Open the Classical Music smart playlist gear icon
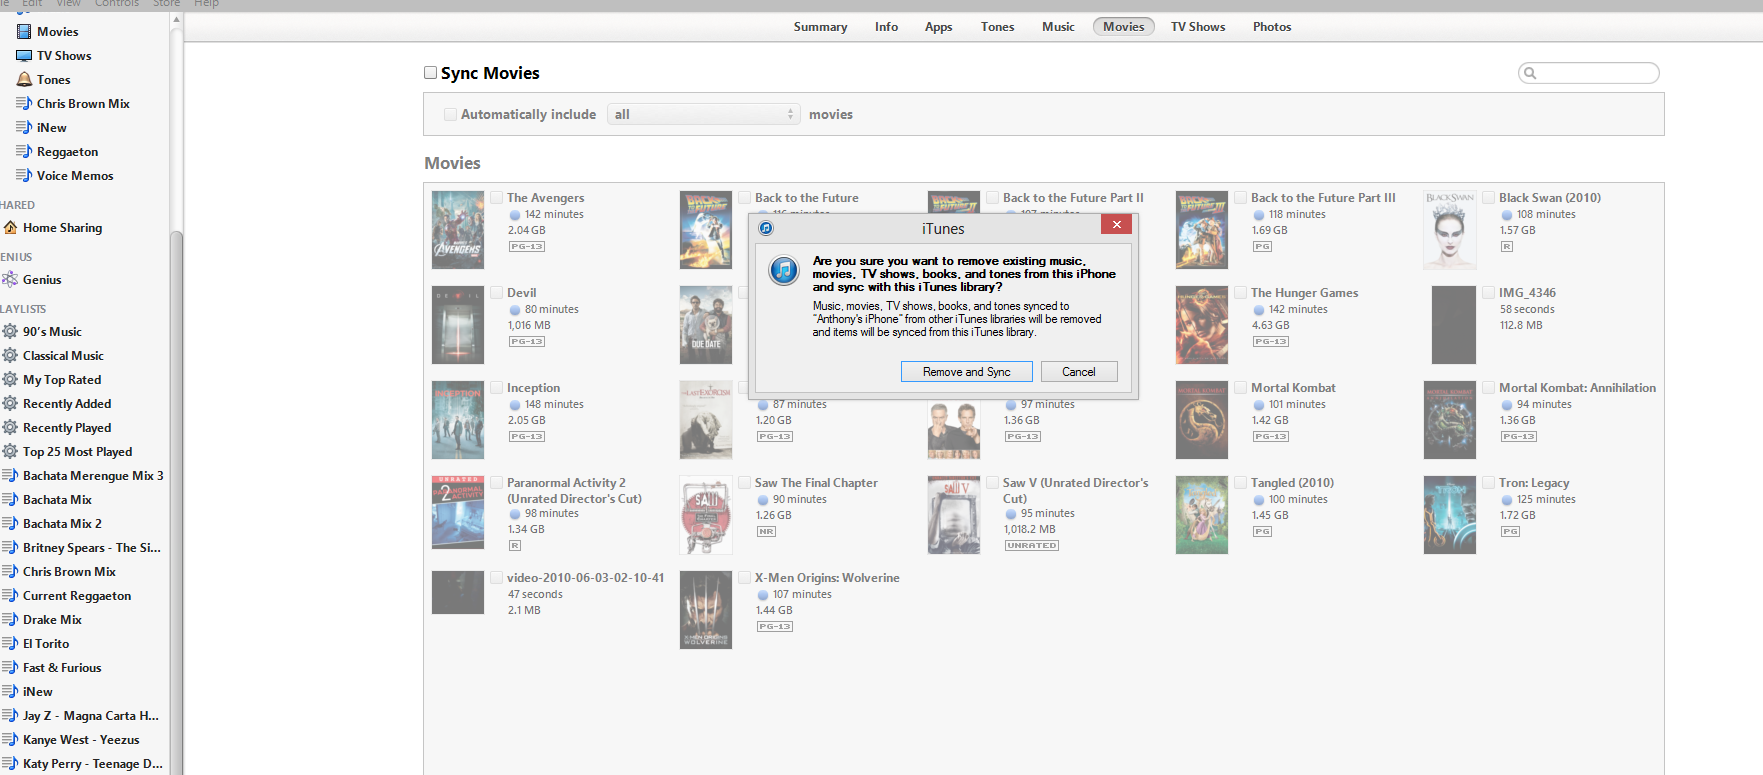 (10, 356)
